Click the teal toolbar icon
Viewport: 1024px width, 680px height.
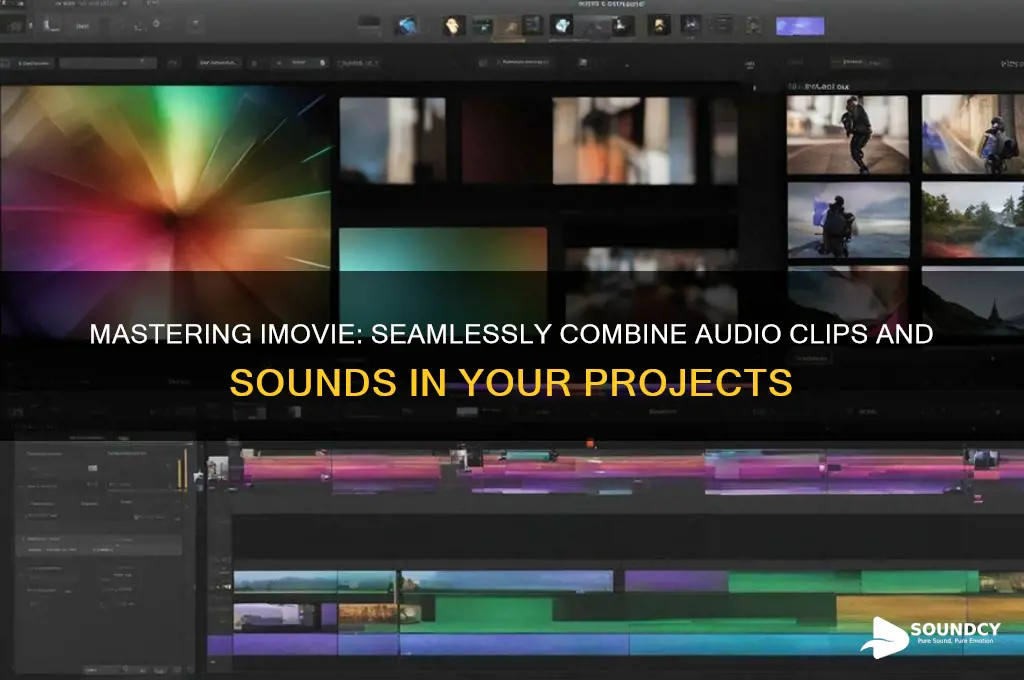click(483, 25)
